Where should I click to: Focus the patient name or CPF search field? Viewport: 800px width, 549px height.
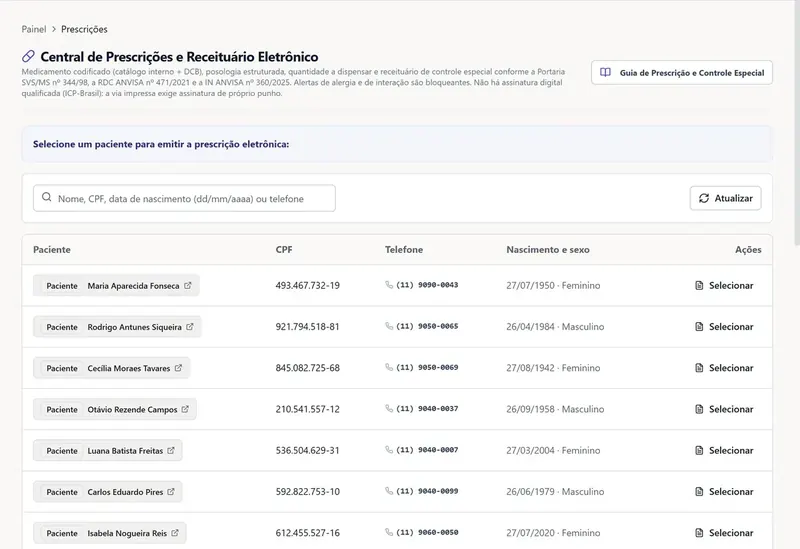coord(184,198)
